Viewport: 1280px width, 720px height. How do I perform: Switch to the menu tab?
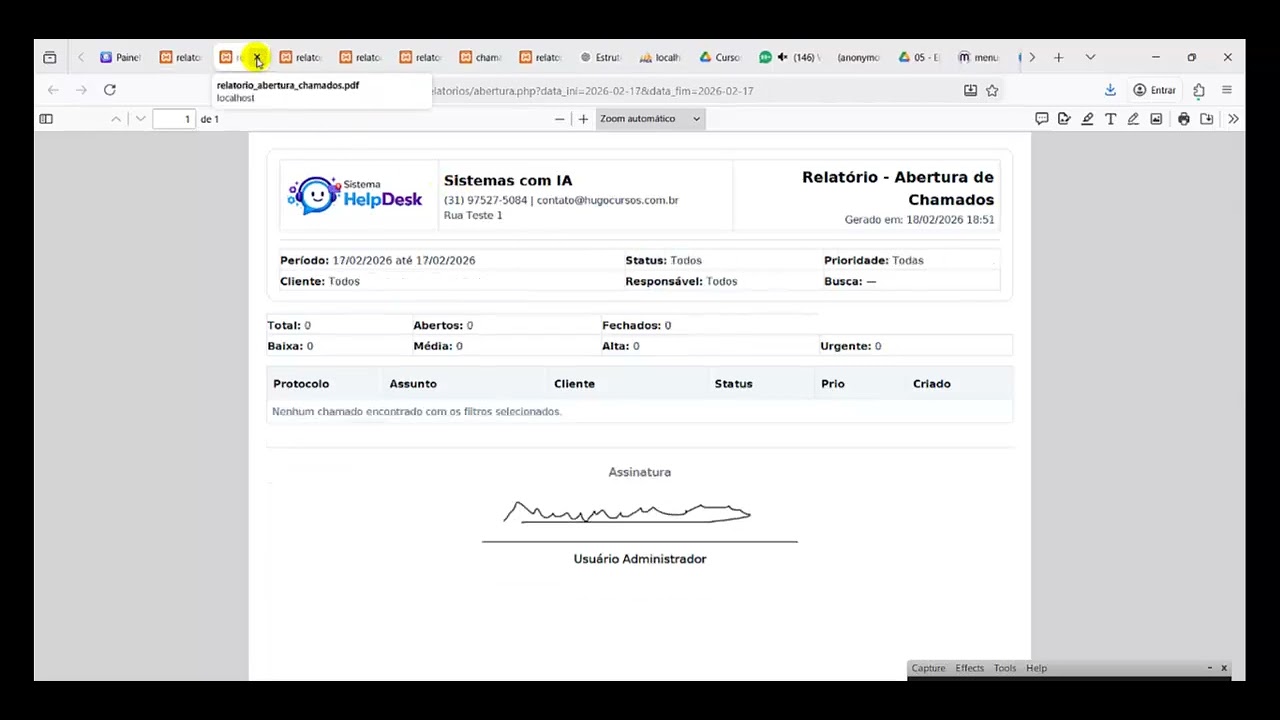pos(979,57)
